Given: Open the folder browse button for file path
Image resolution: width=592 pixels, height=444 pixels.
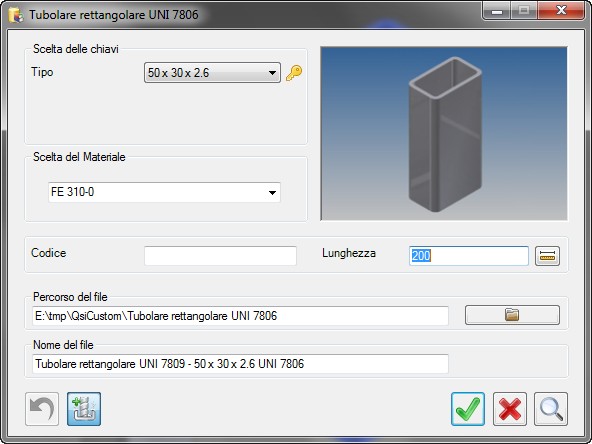Looking at the screenshot, I should pyautogui.click(x=512, y=315).
